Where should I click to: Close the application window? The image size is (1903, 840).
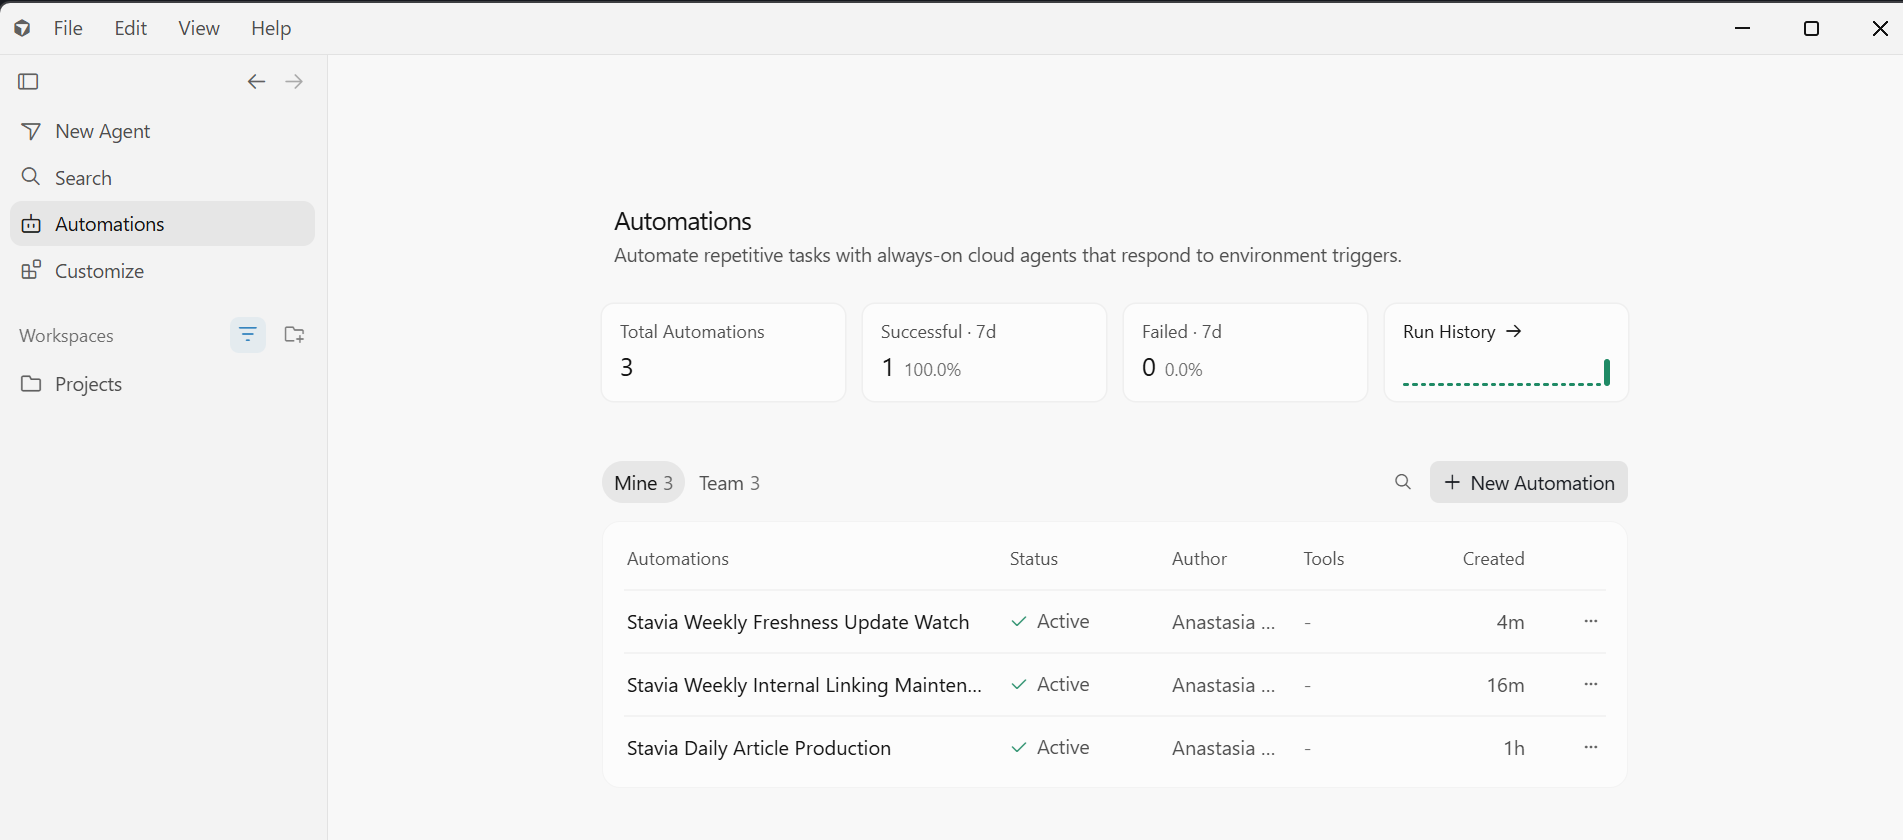click(1880, 28)
